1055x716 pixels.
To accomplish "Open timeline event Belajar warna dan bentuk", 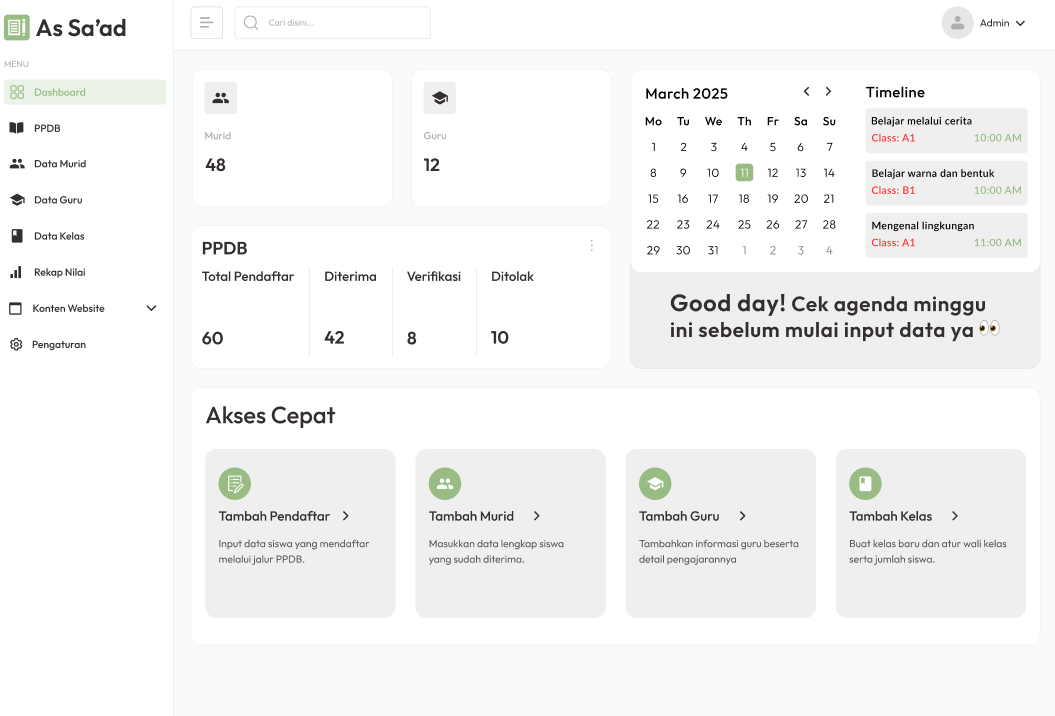I will coord(946,182).
